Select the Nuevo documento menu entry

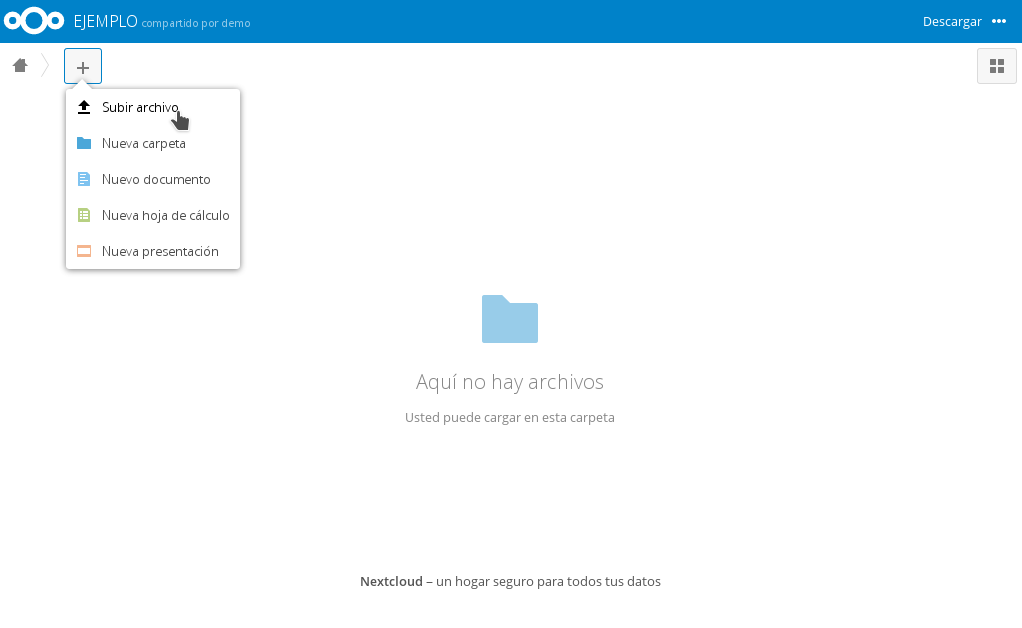153,179
